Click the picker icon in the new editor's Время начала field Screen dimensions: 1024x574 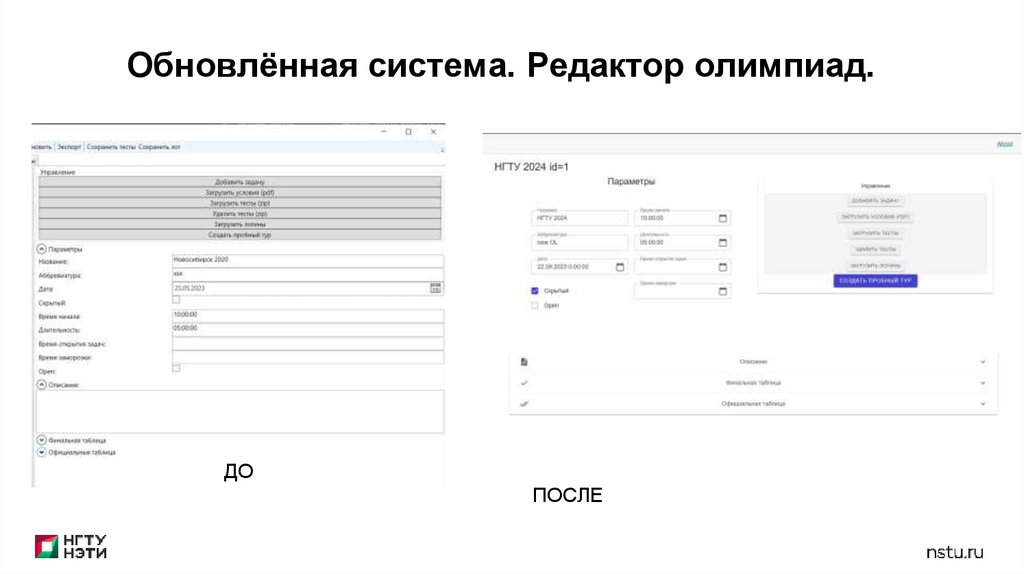coord(722,218)
